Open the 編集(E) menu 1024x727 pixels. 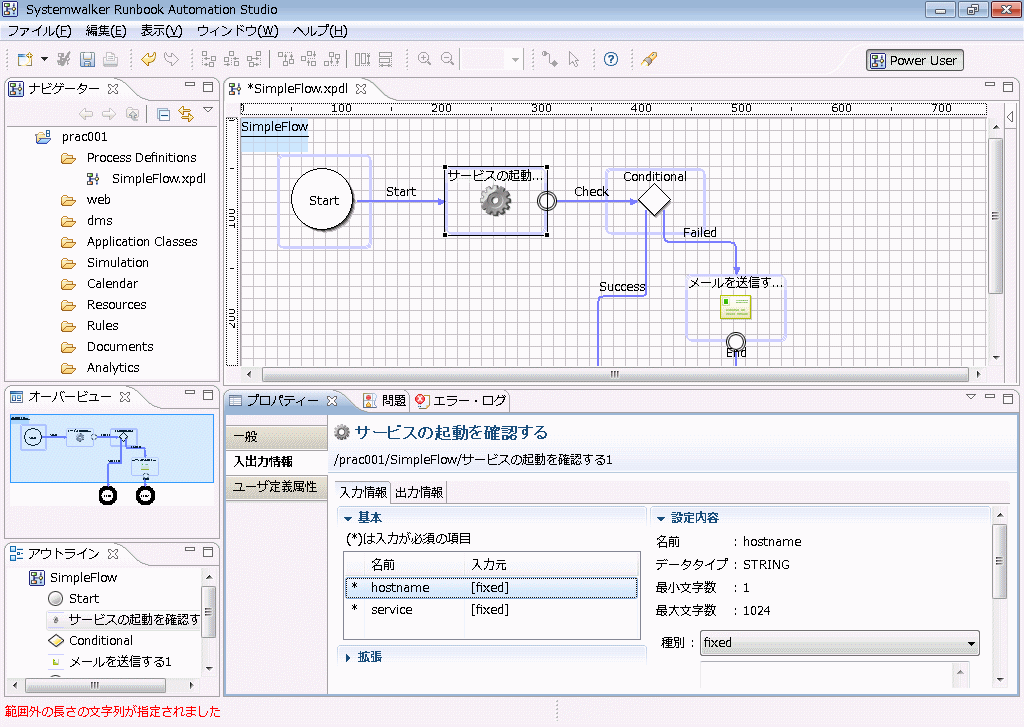pos(106,31)
